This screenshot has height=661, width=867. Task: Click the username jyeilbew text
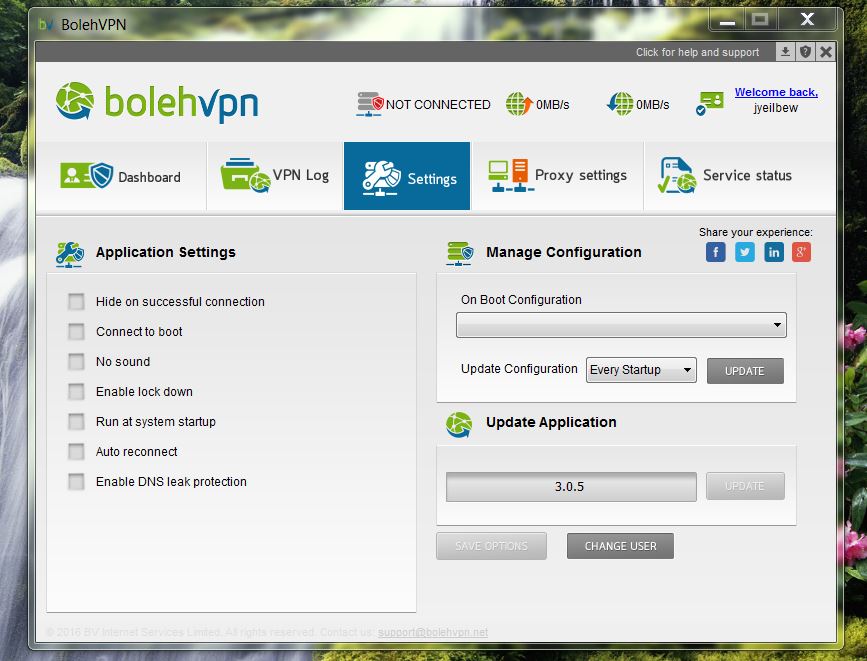pos(775,108)
